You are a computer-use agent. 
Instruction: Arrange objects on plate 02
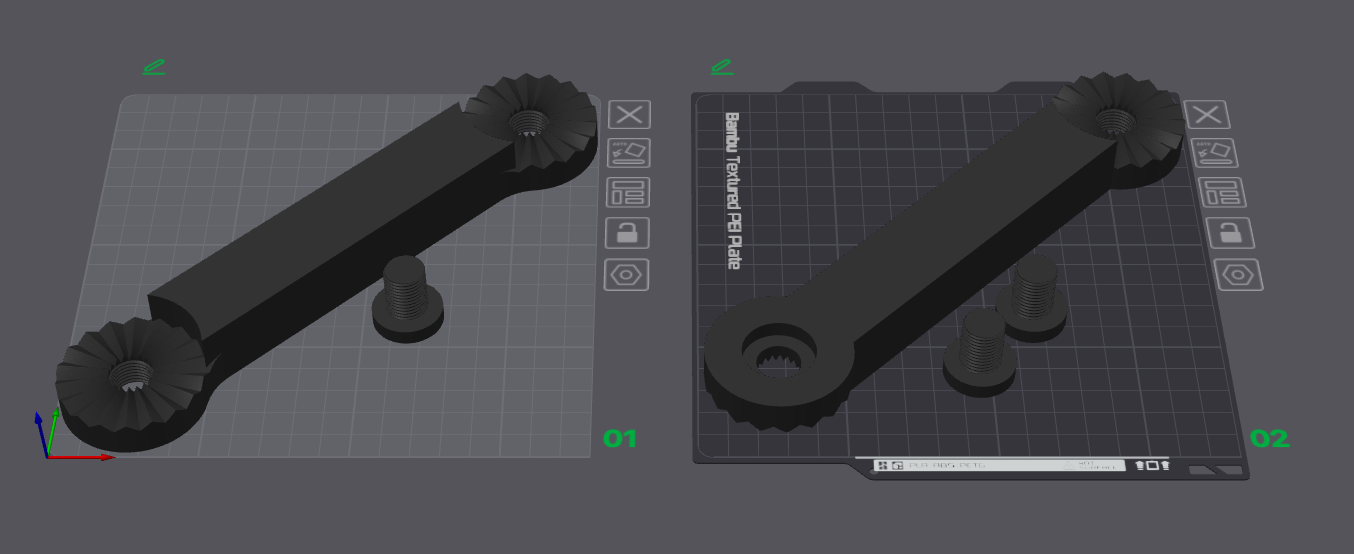[1222, 192]
